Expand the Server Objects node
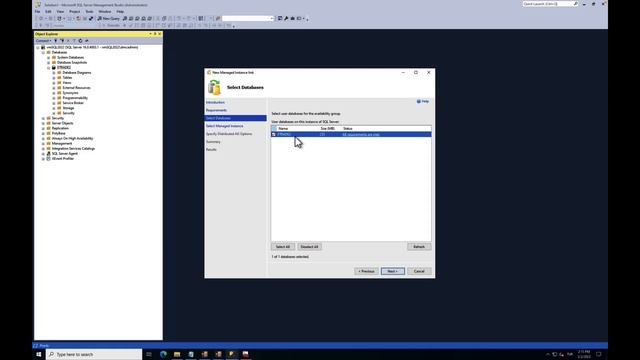The width and height of the screenshot is (640, 360). click(x=43, y=123)
